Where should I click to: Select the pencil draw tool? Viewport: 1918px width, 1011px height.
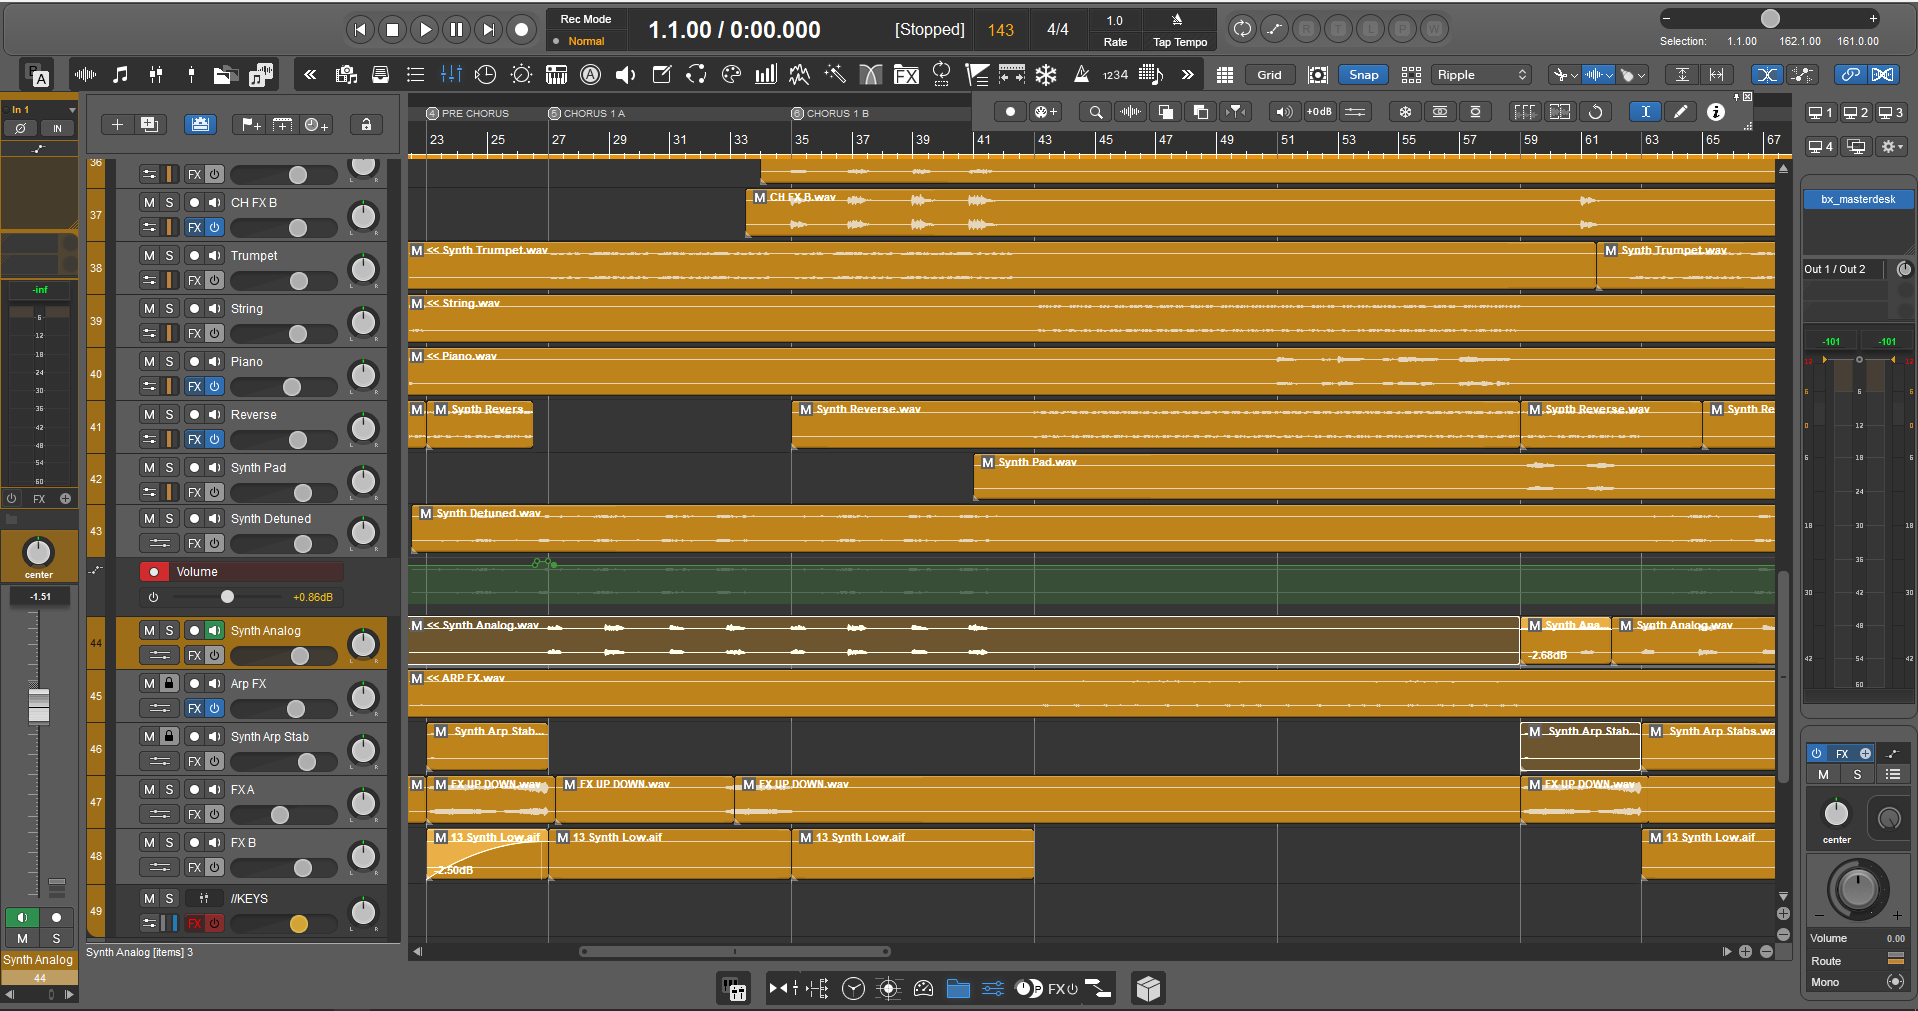click(1681, 112)
